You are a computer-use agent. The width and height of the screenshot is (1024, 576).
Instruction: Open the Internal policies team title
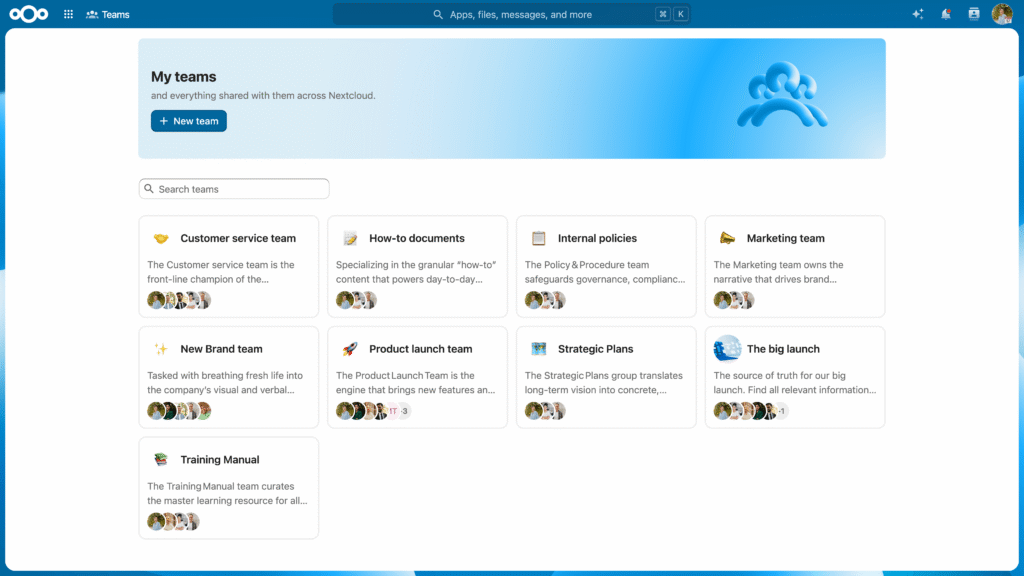pyautogui.click(x=597, y=238)
